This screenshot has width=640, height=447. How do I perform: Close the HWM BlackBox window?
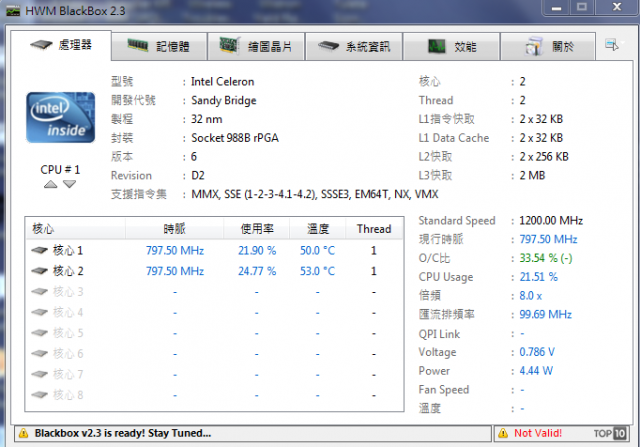click(x=617, y=7)
